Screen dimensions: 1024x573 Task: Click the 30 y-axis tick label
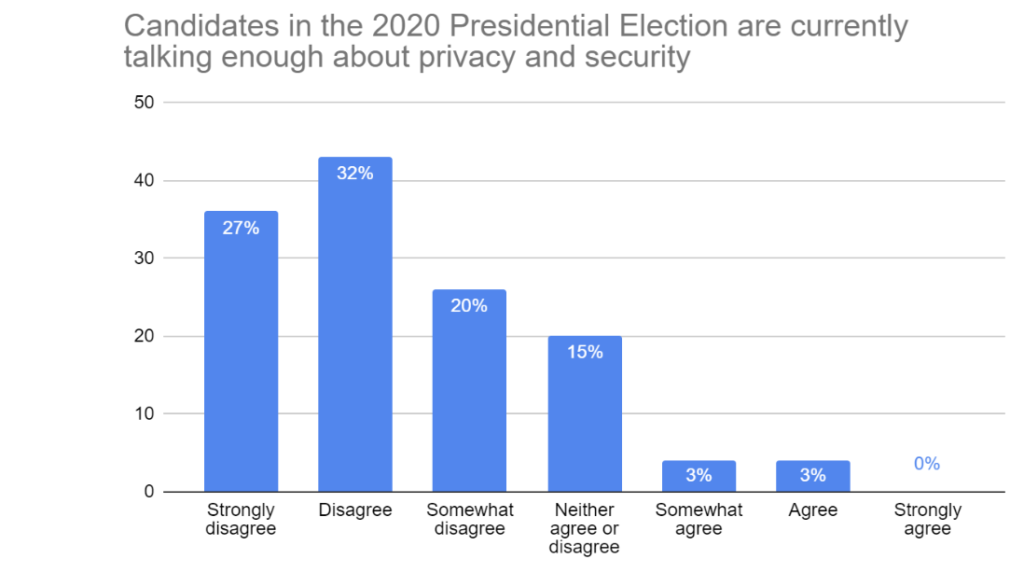pos(142,258)
